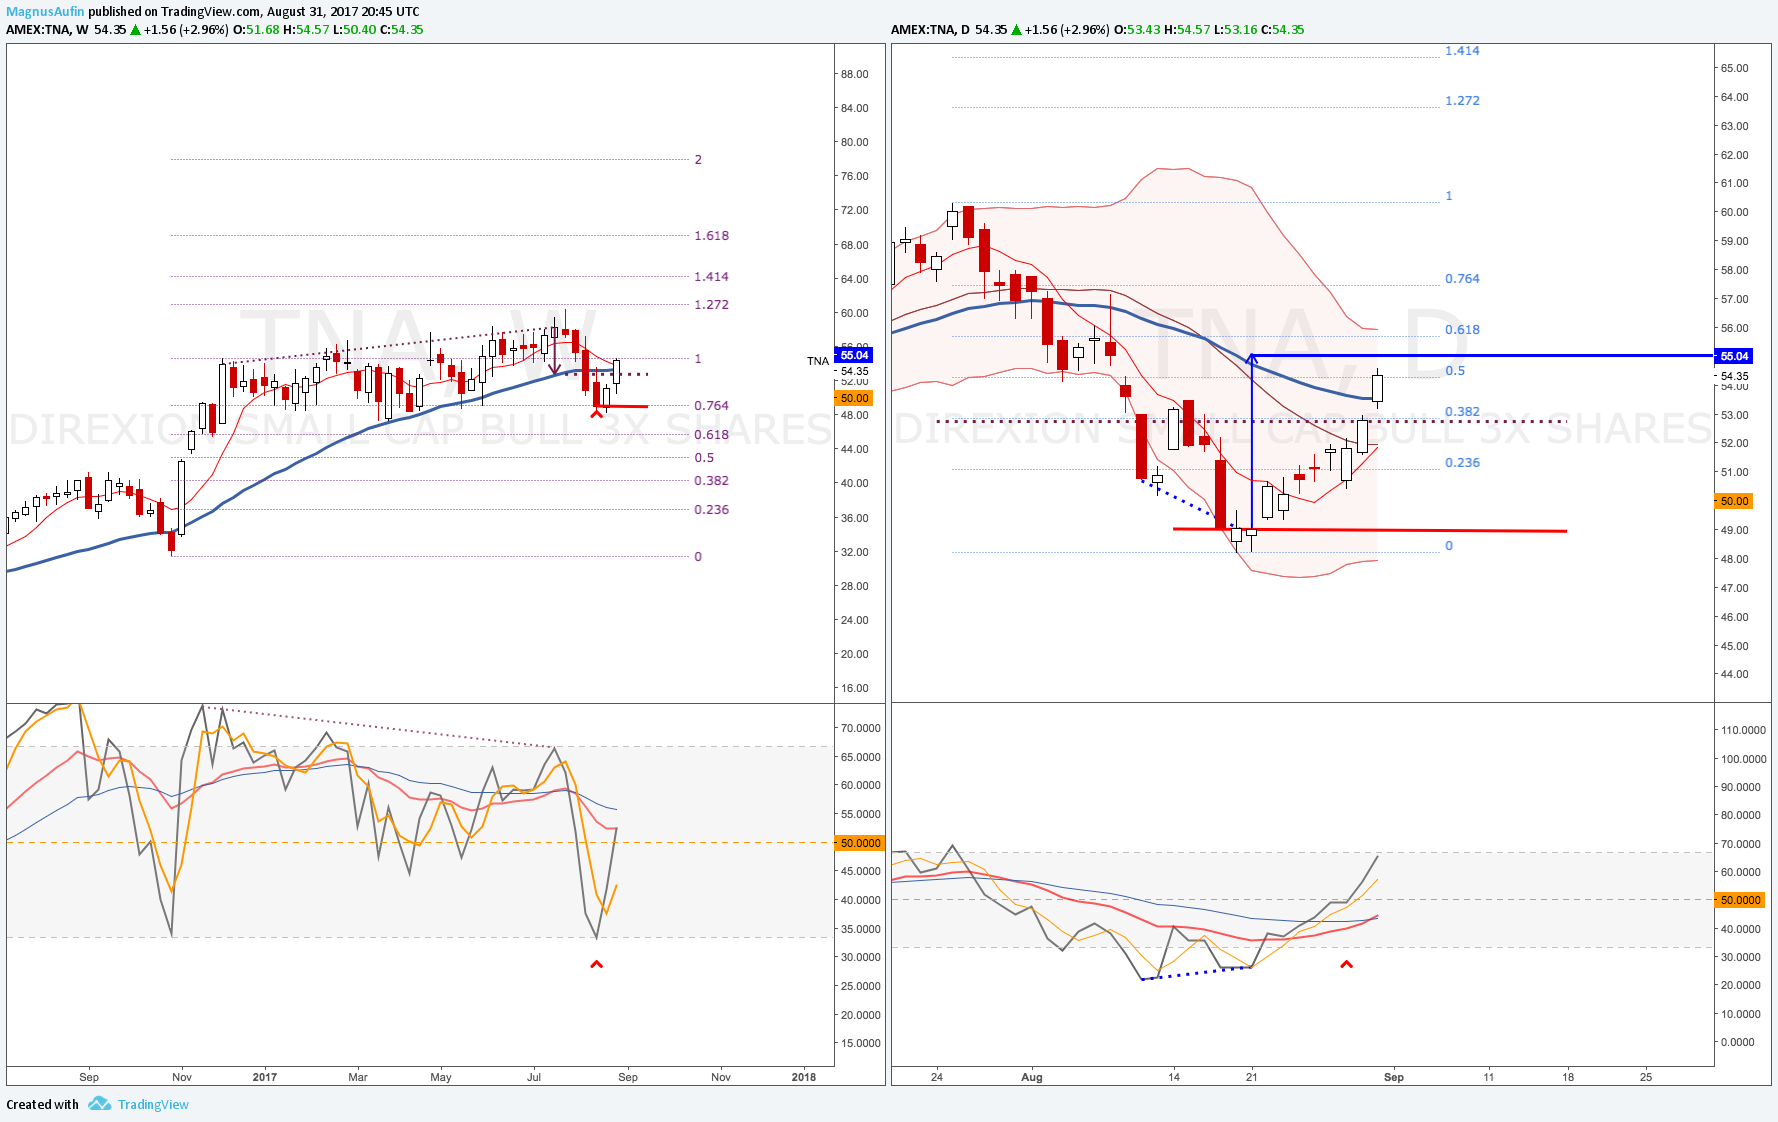Viewport: 1778px width, 1122px height.
Task: Click the 54.35 last price on daily axis
Action: click(x=1734, y=377)
